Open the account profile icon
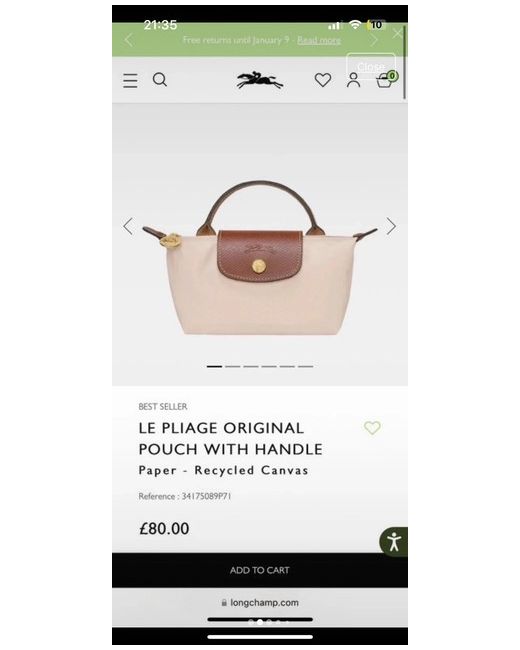 click(353, 80)
